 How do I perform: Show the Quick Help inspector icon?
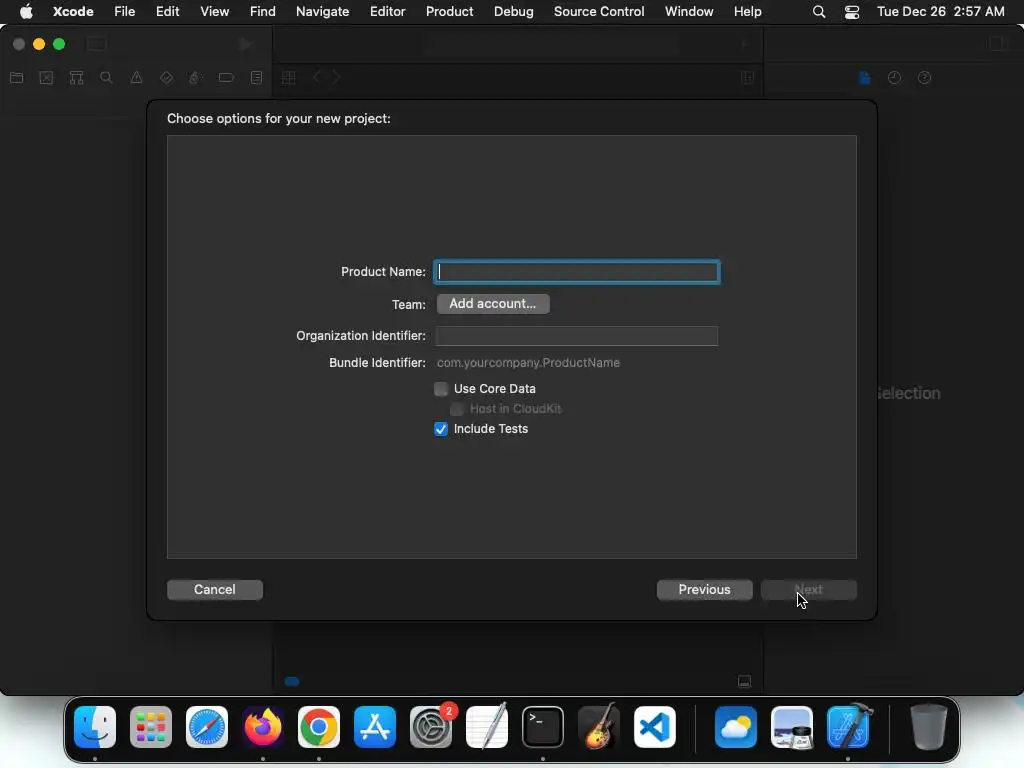pos(924,78)
